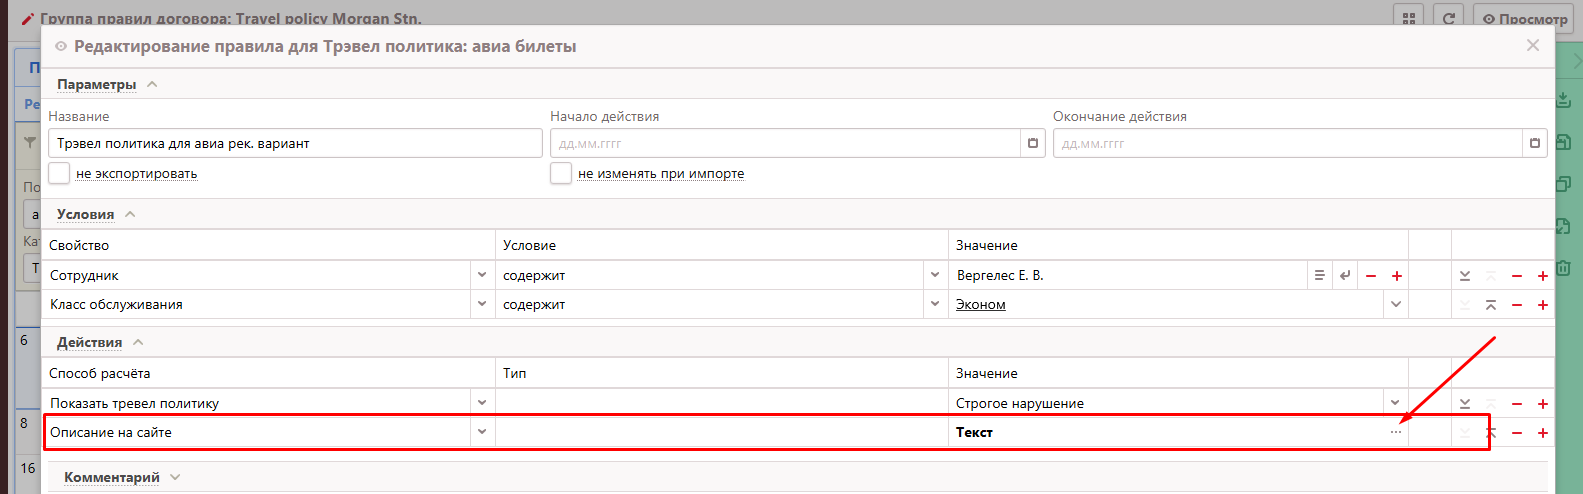The width and height of the screenshot is (1583, 494).
Task: Click the return-arrow icon in the Вергелес value
Action: pyautogui.click(x=1345, y=276)
